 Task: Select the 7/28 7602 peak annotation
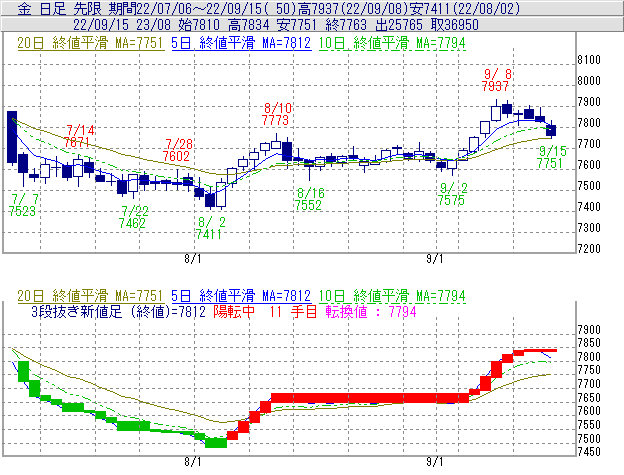(x=177, y=150)
